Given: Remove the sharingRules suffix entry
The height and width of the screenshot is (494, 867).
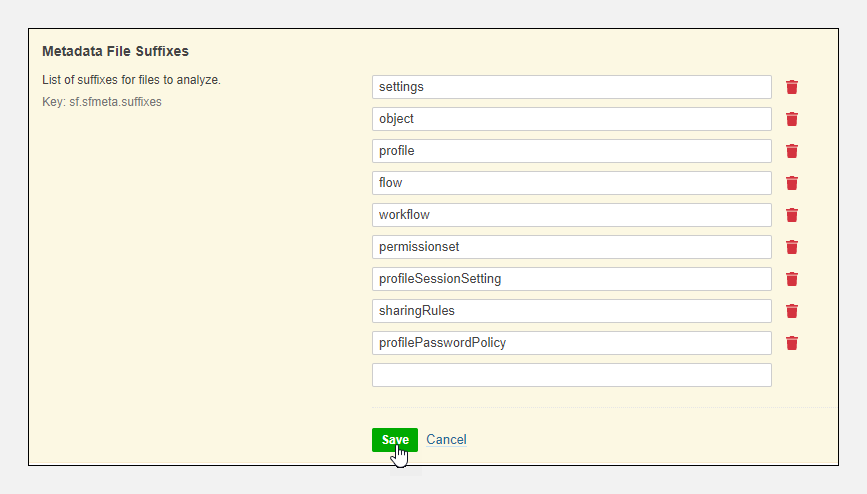Looking at the screenshot, I should coord(792,311).
